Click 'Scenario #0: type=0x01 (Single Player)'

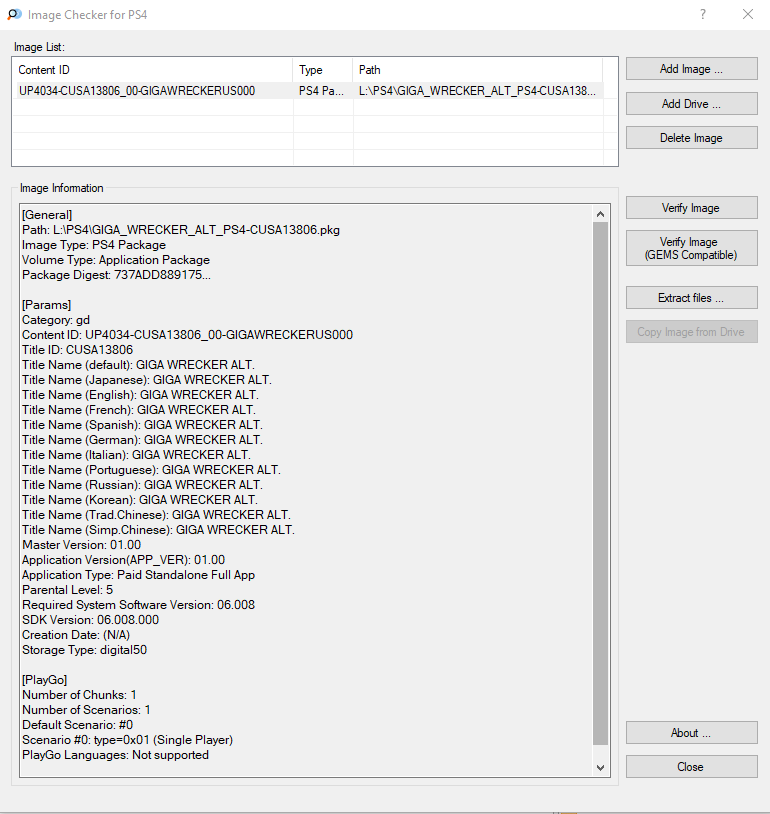click(x=127, y=741)
